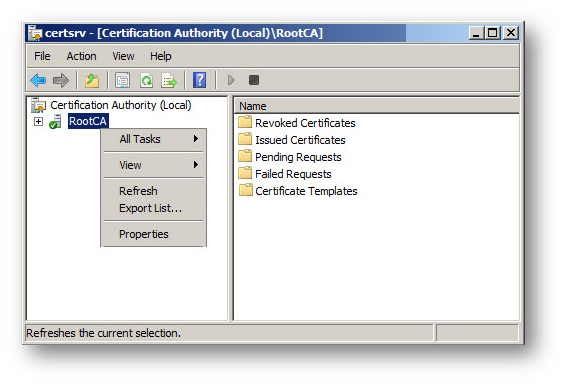Click the Certification Authority (Local) root icon
567x387 pixels.
pos(38,105)
